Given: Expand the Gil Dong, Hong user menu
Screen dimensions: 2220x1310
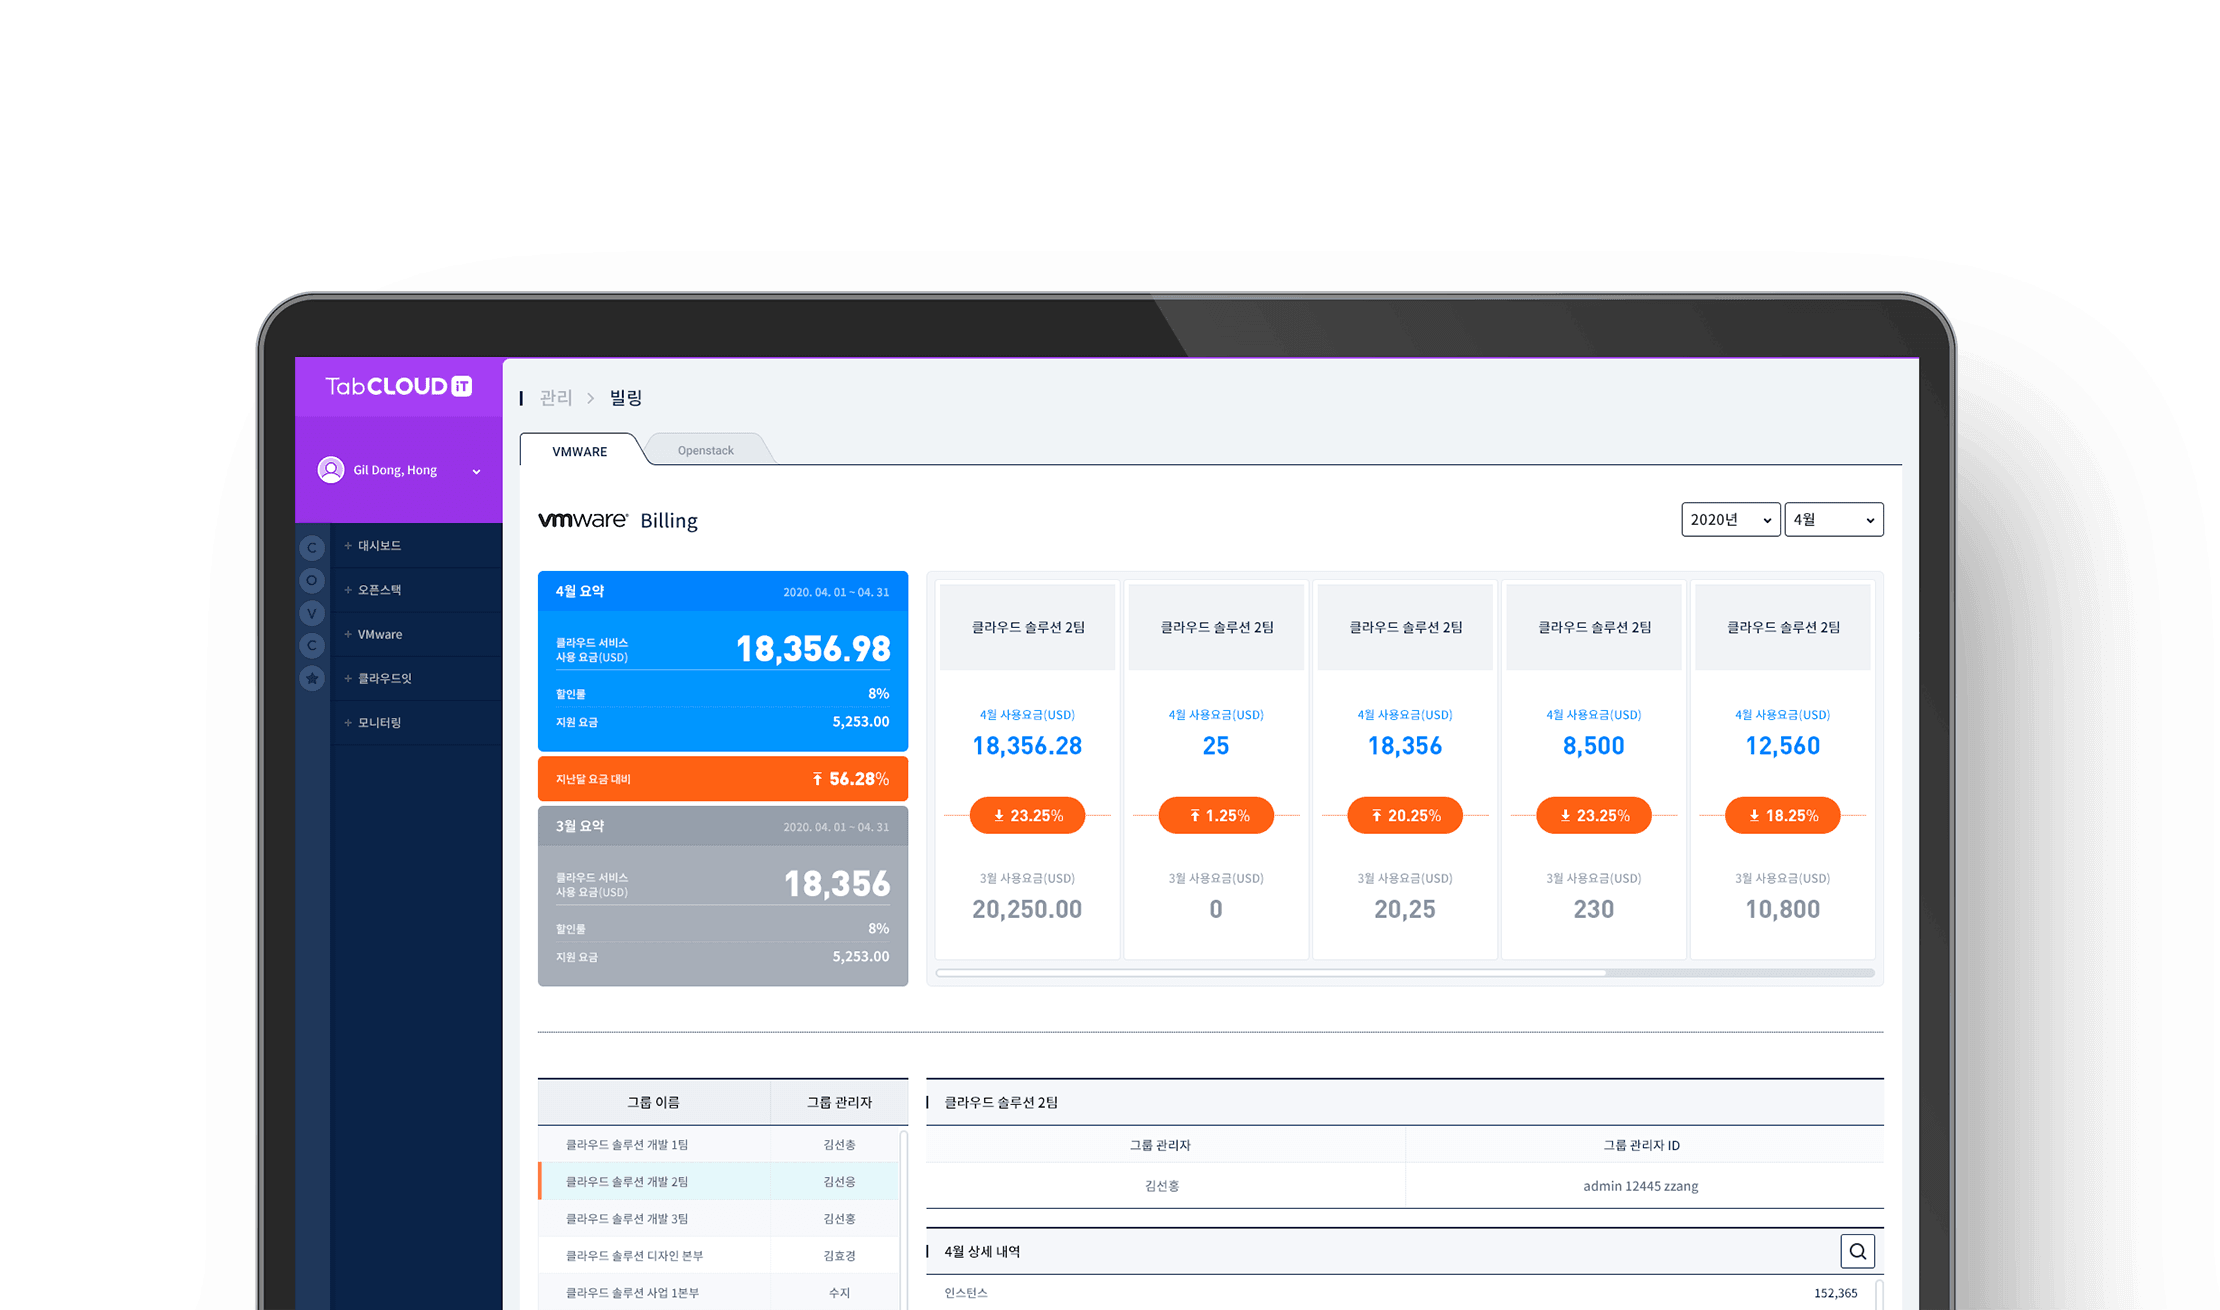Looking at the screenshot, I should [476, 471].
